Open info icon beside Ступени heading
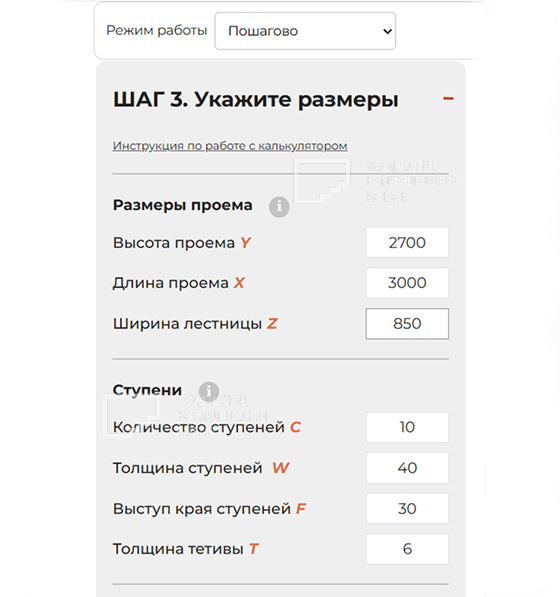This screenshot has width=560, height=597. [209, 391]
